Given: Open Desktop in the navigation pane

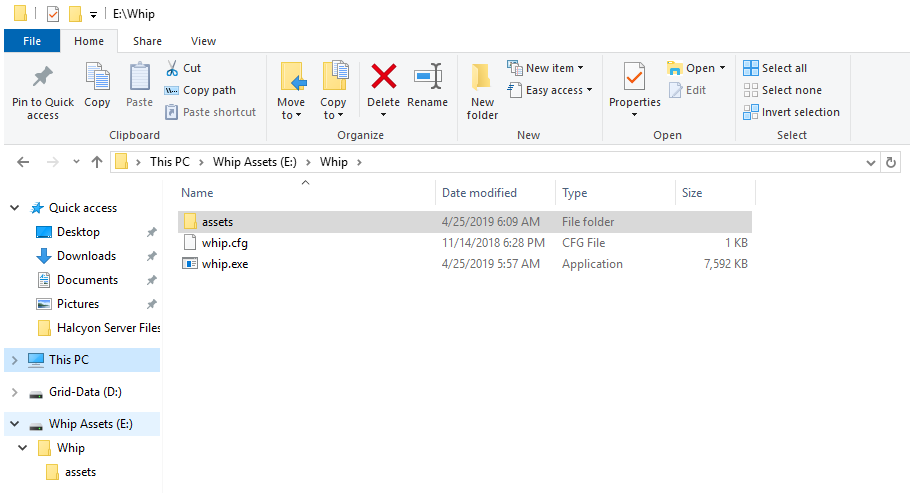Looking at the screenshot, I should click(x=78, y=232).
